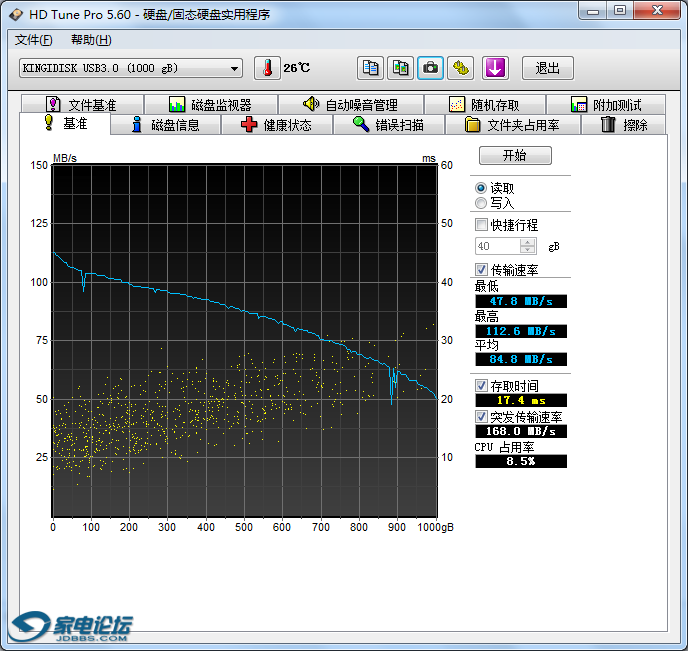688x651 pixels.
Task: Increase short stroke size with up stepper
Action: point(528,242)
